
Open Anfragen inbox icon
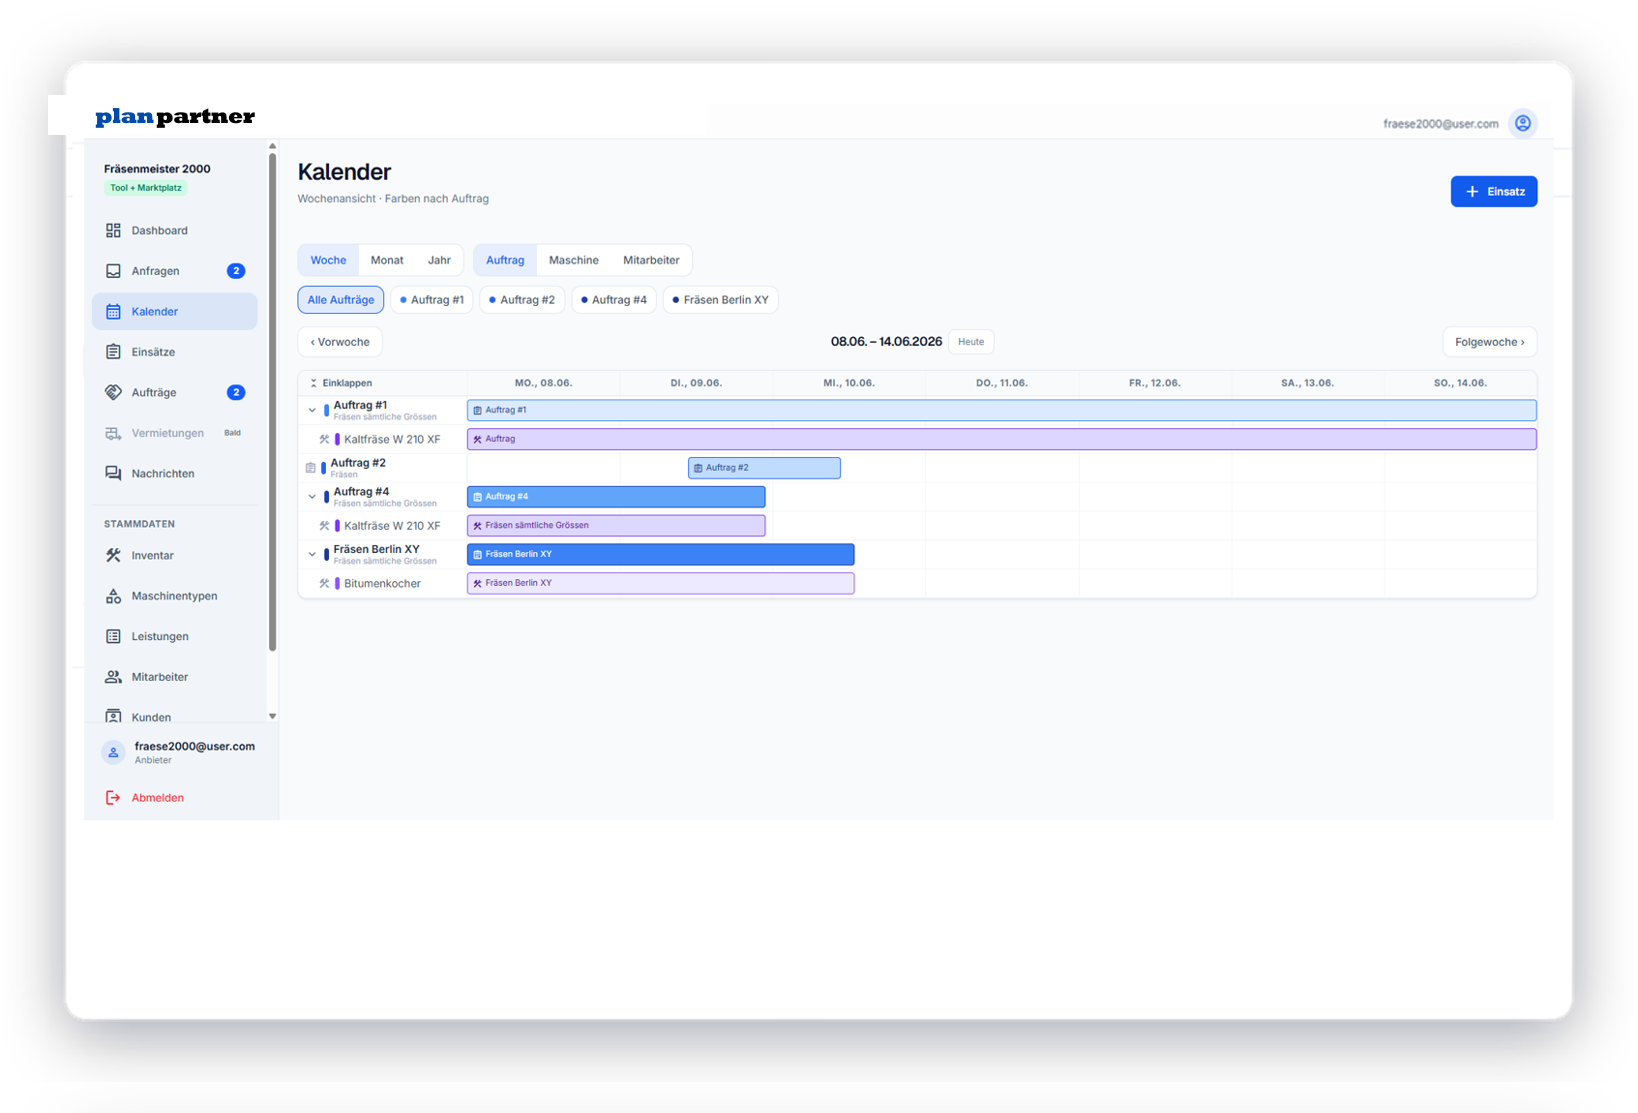(113, 271)
